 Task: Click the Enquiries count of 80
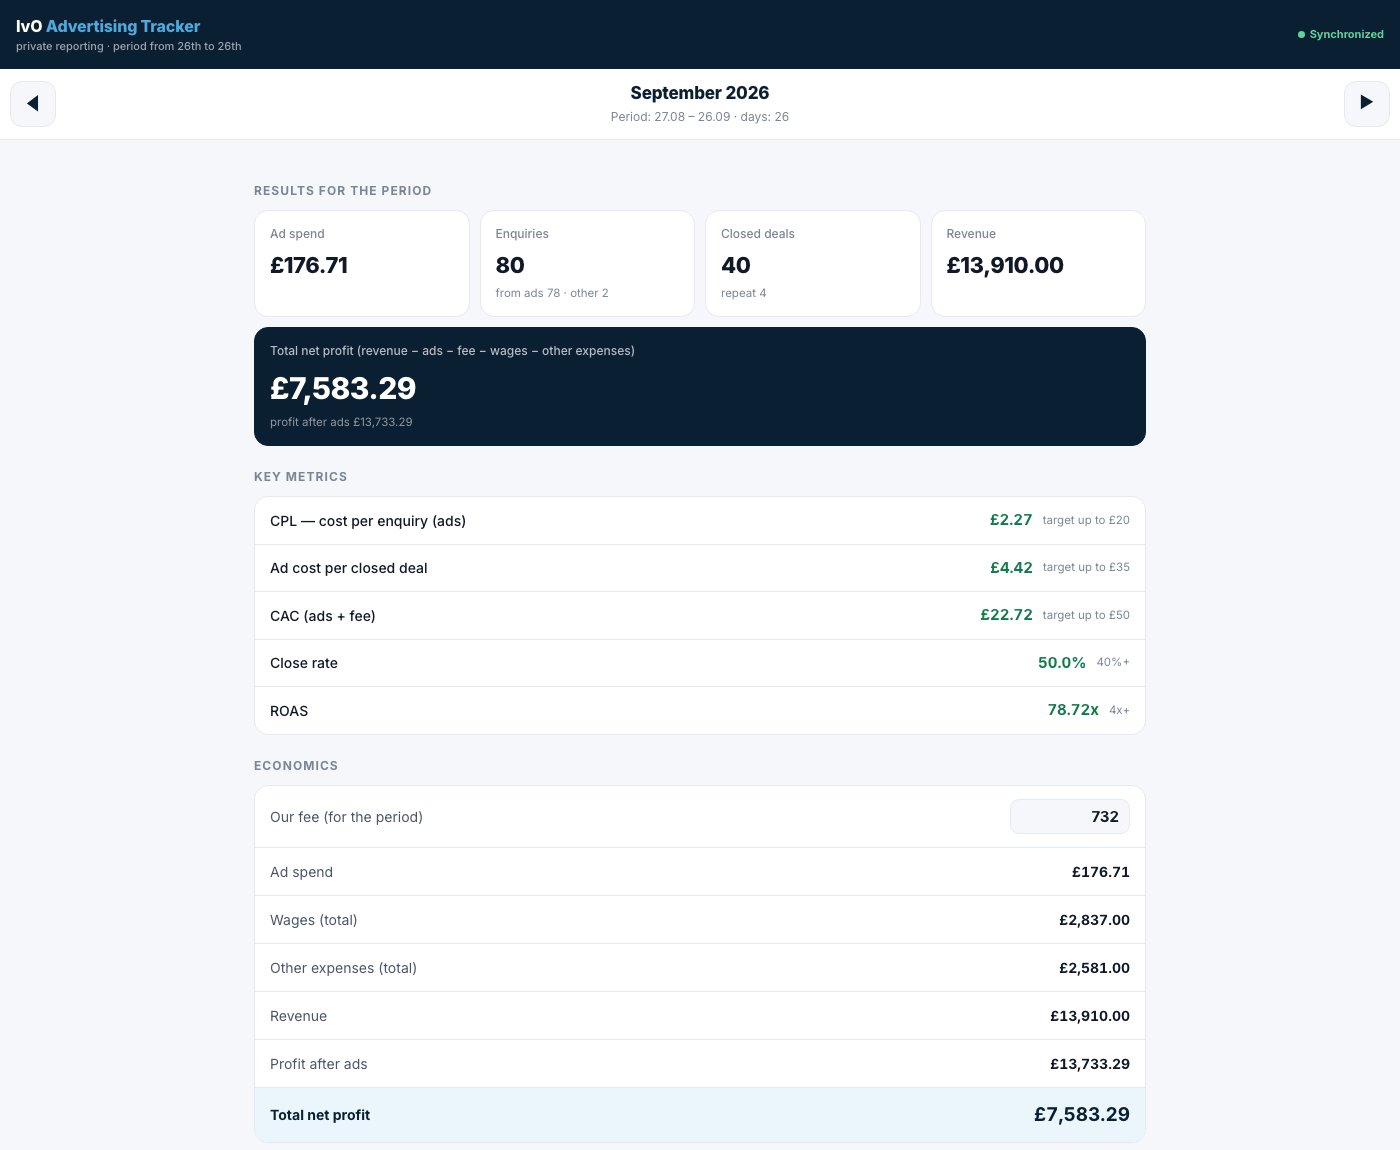tap(510, 265)
